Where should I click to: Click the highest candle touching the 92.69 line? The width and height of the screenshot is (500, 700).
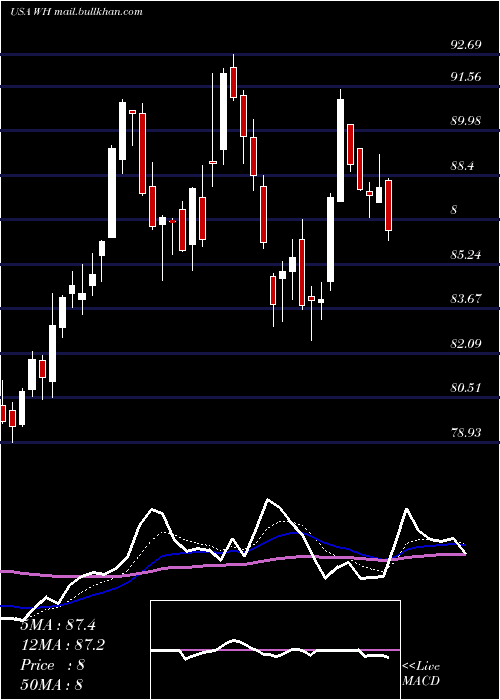tap(233, 77)
